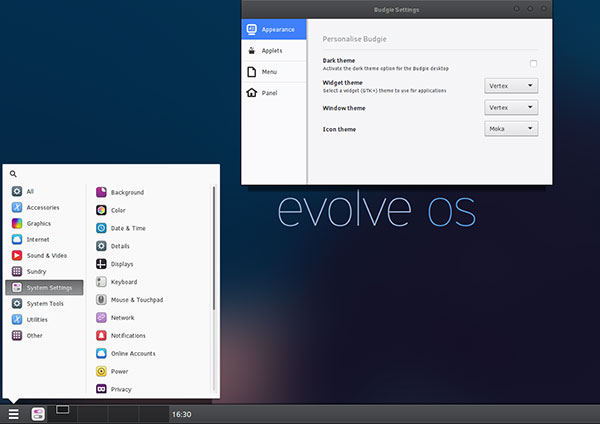
Task: Click the 'Online Accounts' label
Action: coord(133,354)
